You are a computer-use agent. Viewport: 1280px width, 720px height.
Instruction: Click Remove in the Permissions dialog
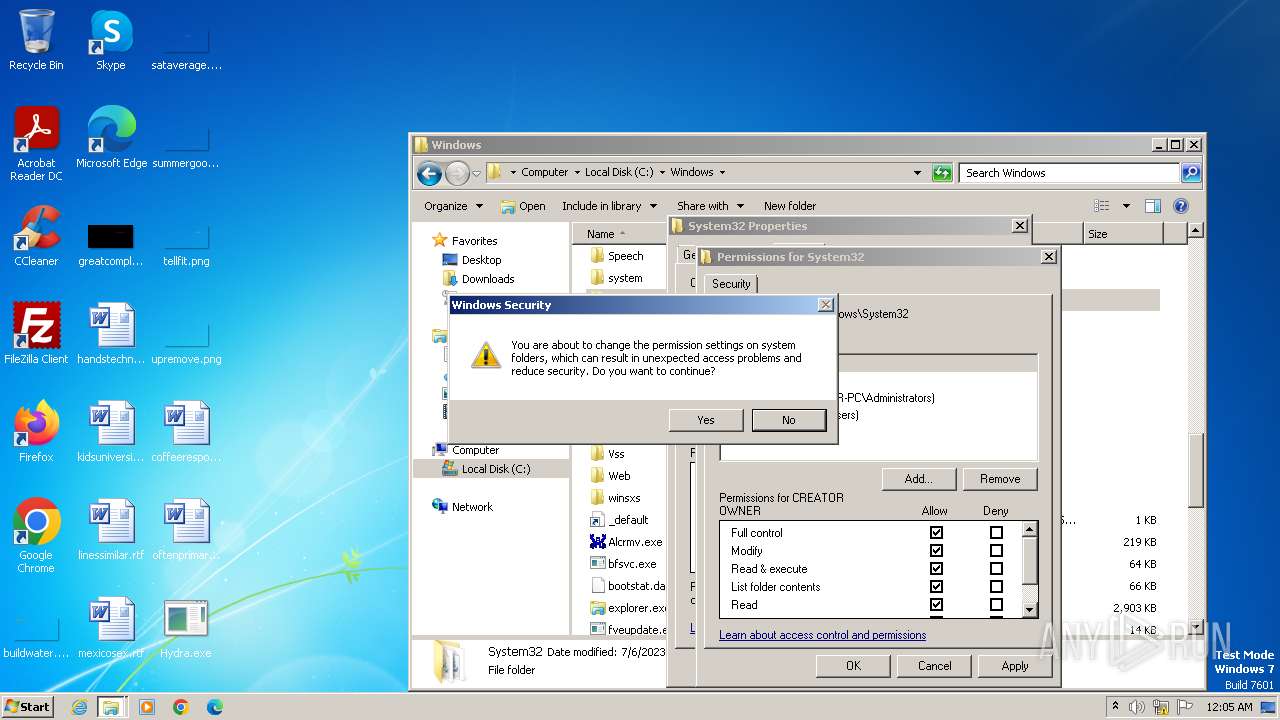click(x=1000, y=479)
